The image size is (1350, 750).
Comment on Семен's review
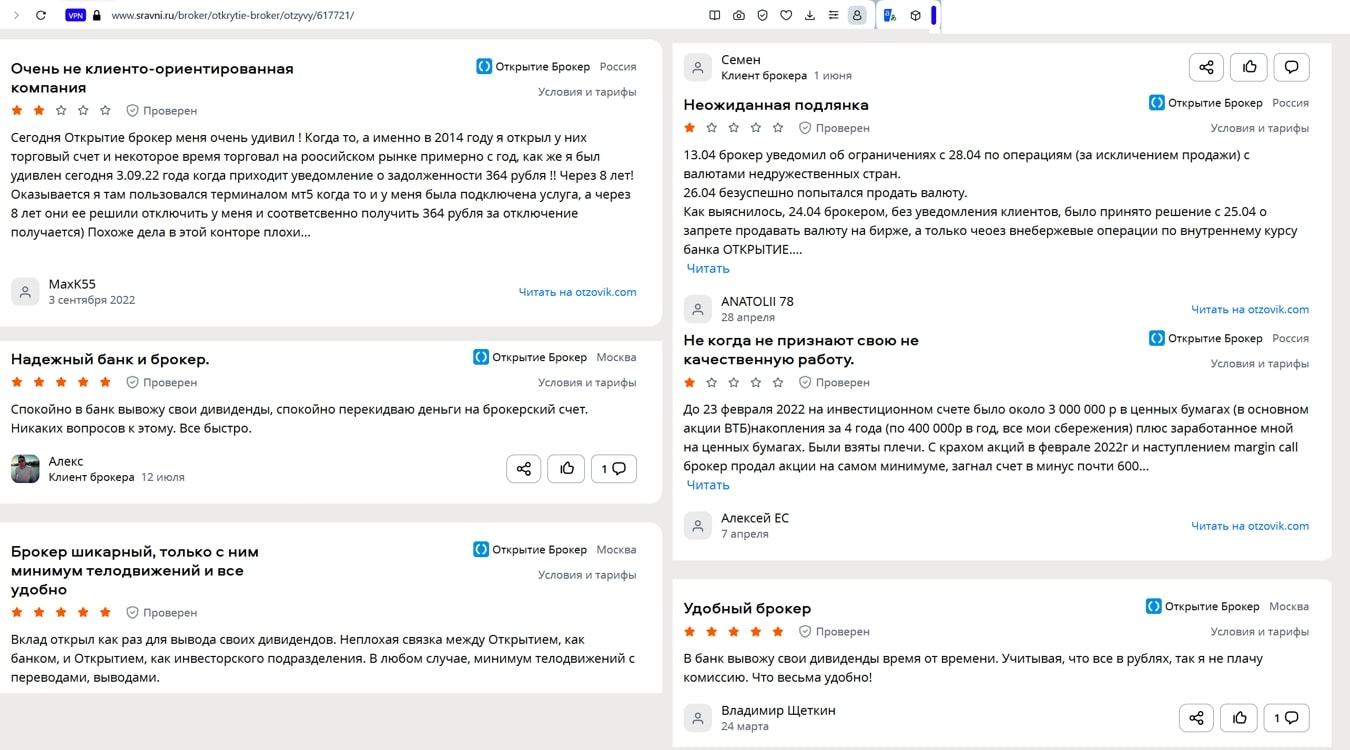(1291, 67)
